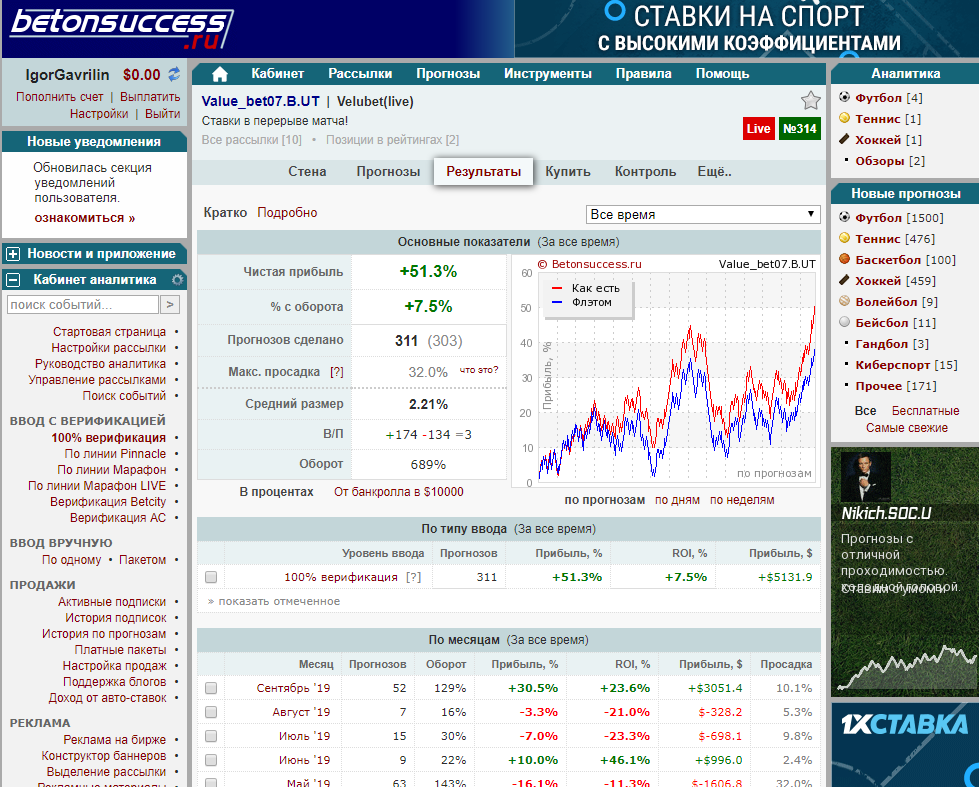Open Все рассылки [10] link
The image size is (979, 787).
click(x=252, y=140)
